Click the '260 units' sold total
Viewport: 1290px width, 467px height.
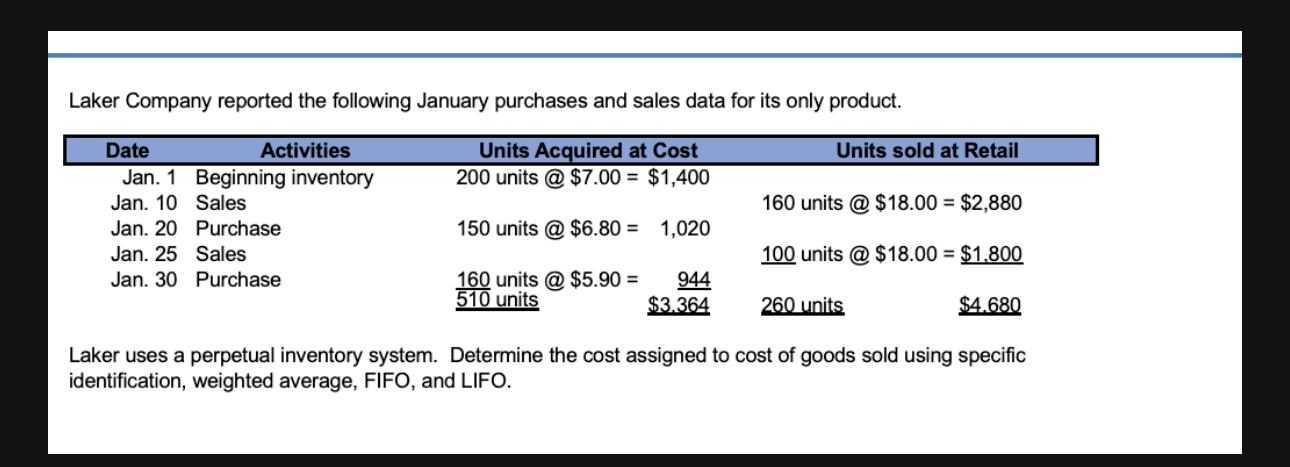pyautogui.click(x=802, y=306)
